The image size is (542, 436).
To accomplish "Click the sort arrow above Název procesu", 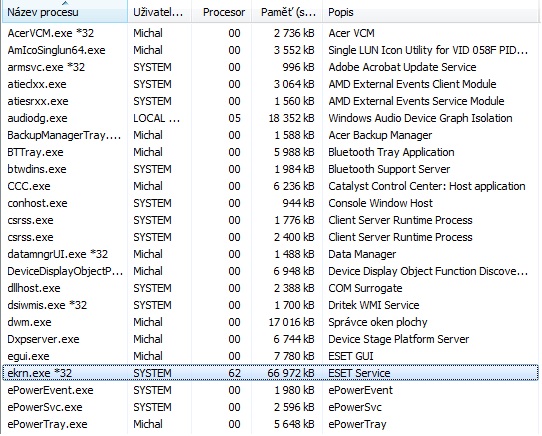I will pyautogui.click(x=65, y=3).
